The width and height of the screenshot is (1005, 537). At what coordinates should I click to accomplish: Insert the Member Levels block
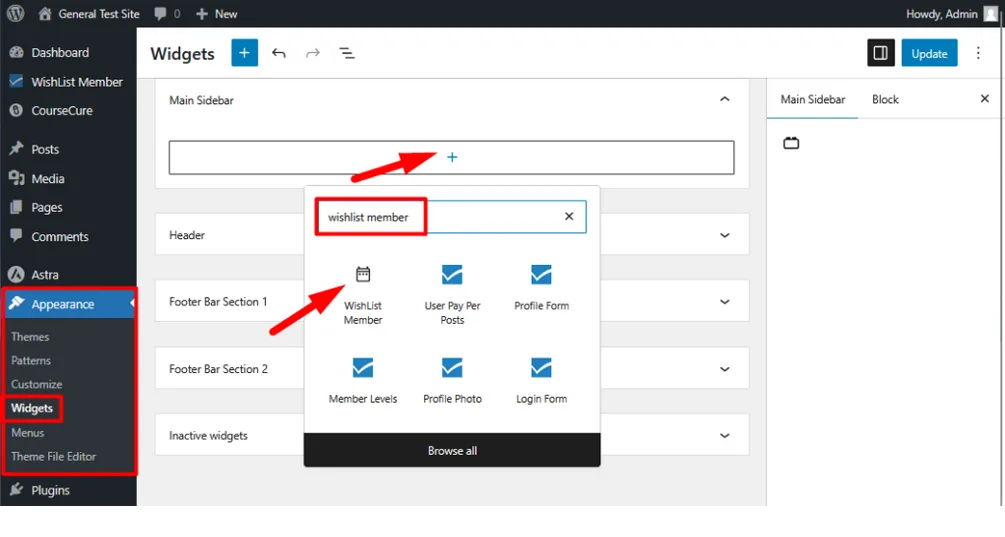363,381
